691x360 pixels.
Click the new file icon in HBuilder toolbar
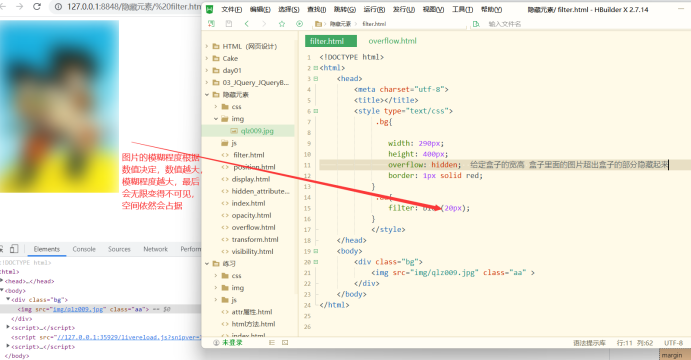coord(212,24)
